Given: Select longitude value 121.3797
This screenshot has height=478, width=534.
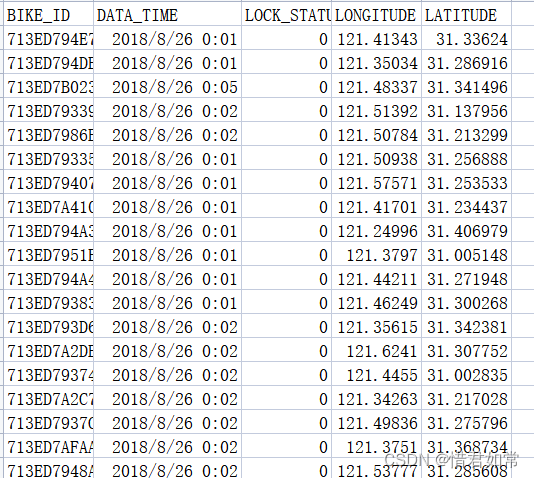Looking at the screenshot, I should click(376, 254).
